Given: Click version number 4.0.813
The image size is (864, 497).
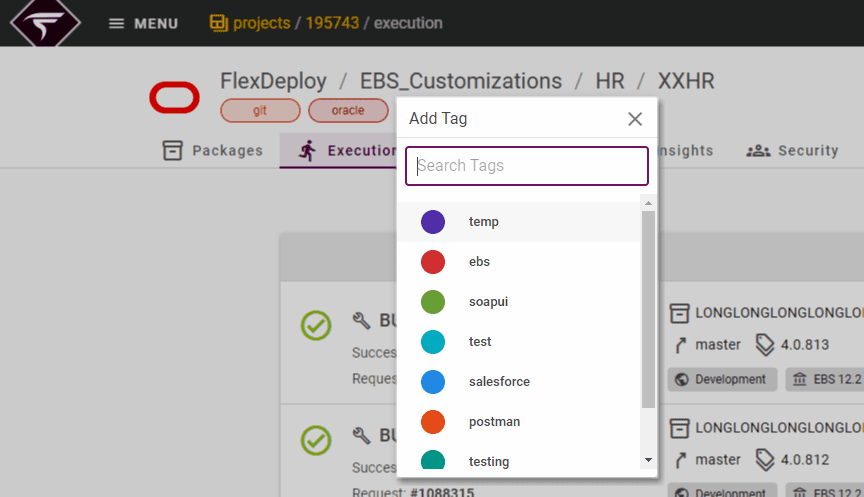Looking at the screenshot, I should tap(805, 345).
